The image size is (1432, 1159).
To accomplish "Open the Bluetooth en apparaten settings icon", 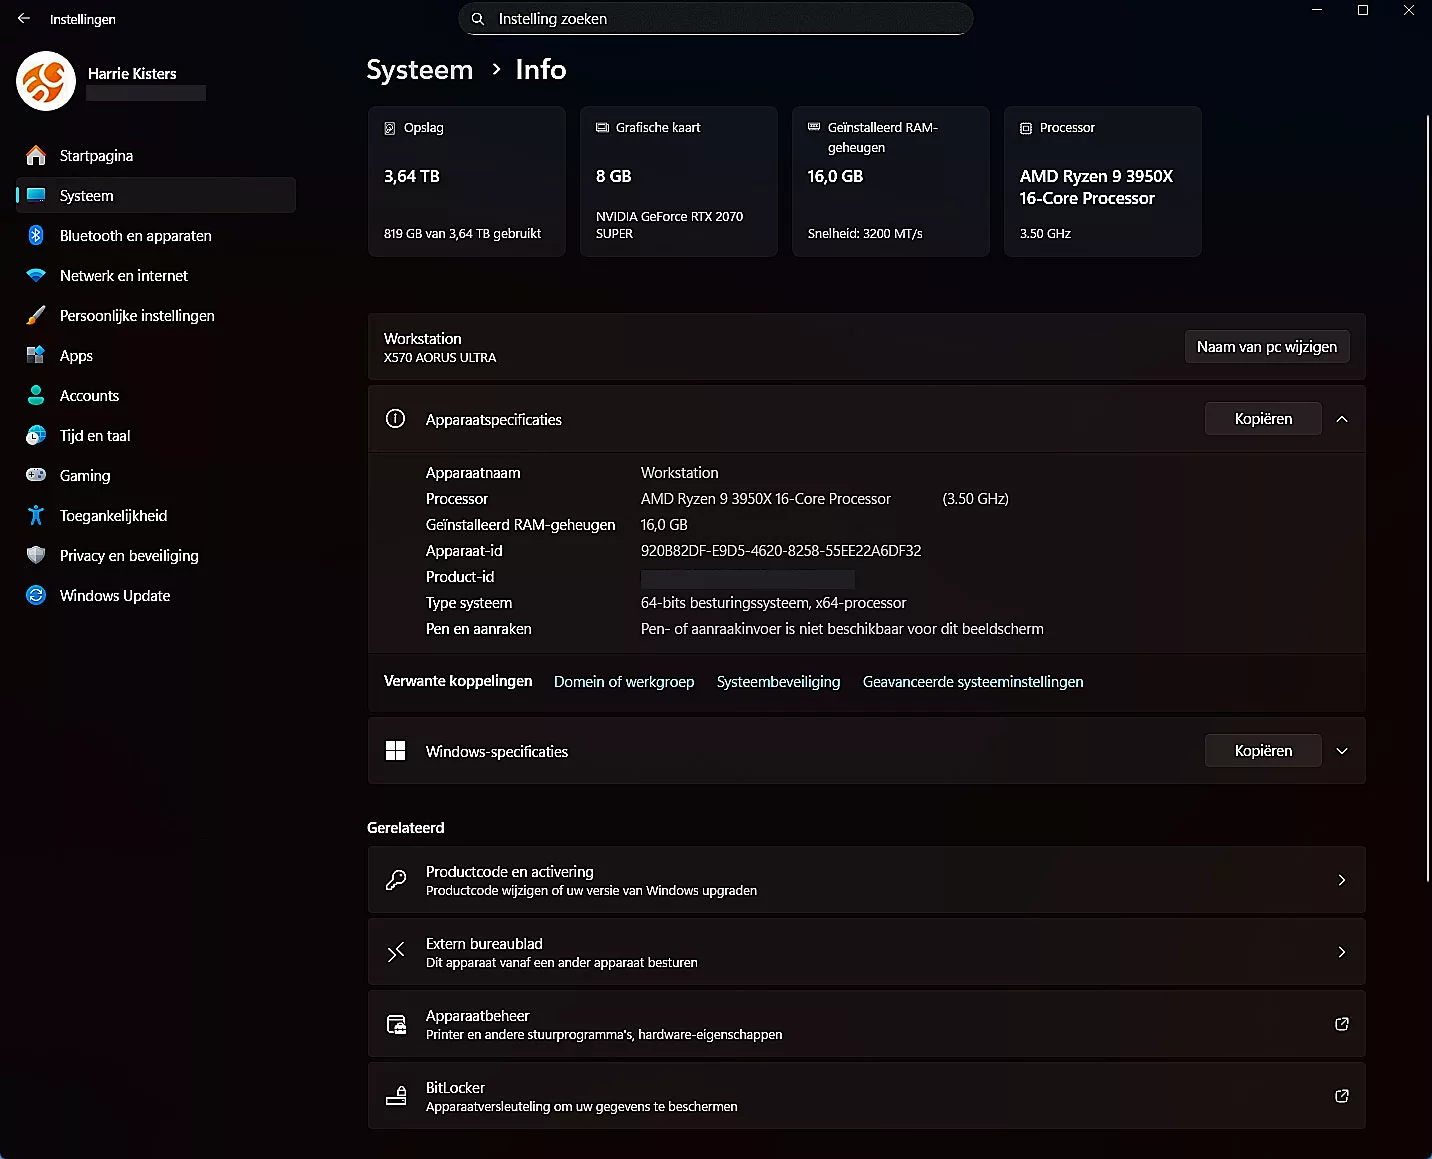I will click(x=36, y=235).
